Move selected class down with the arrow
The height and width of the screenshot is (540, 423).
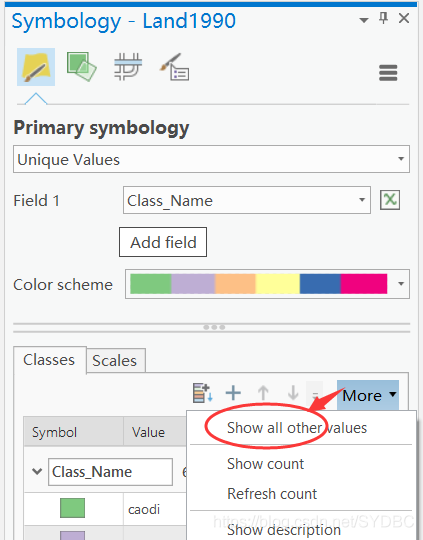[293, 393]
